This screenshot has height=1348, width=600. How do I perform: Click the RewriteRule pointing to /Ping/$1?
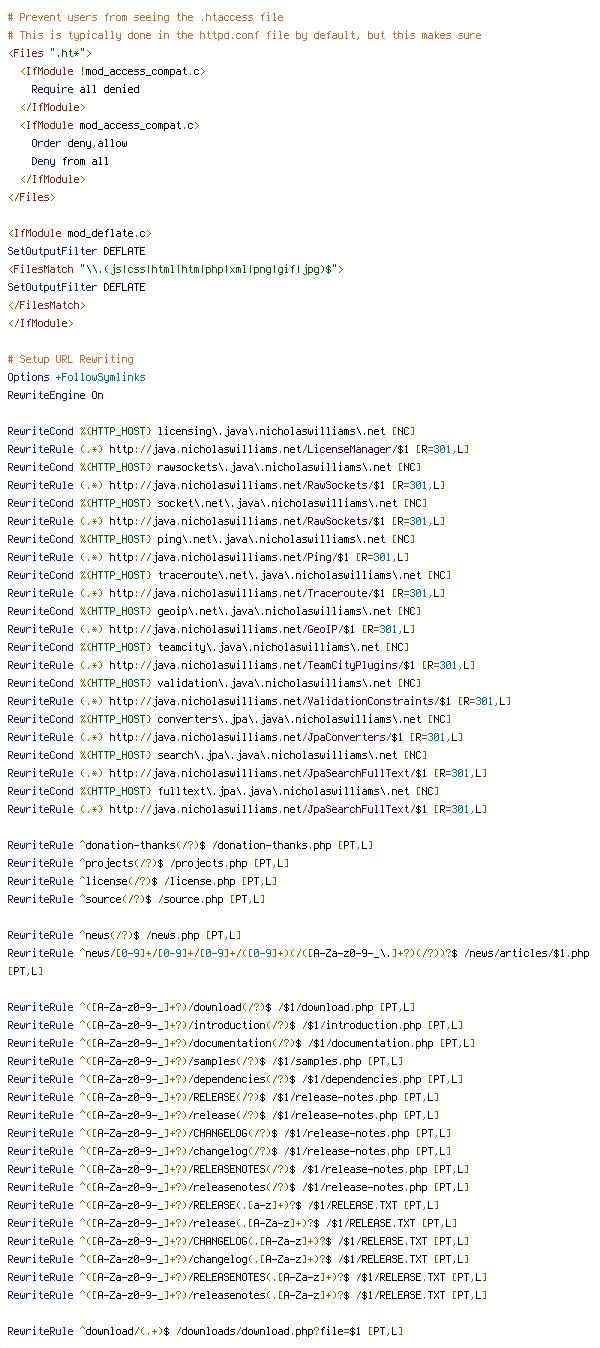point(208,557)
